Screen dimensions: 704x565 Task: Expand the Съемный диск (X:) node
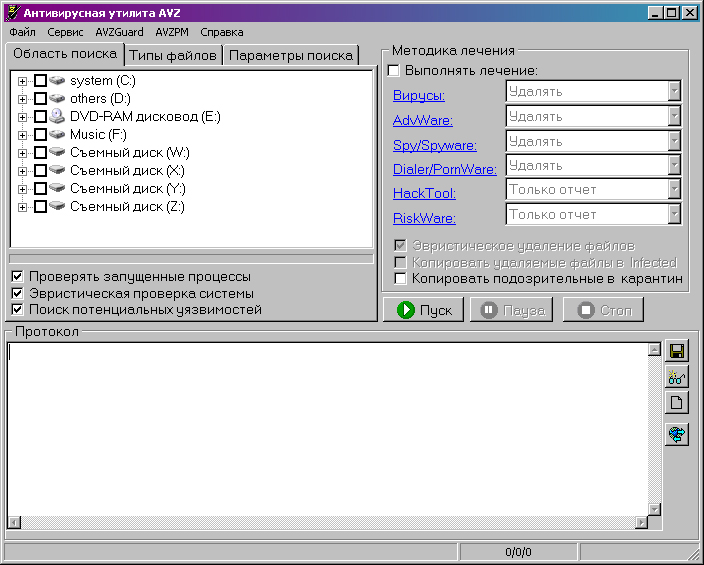pos(22,171)
